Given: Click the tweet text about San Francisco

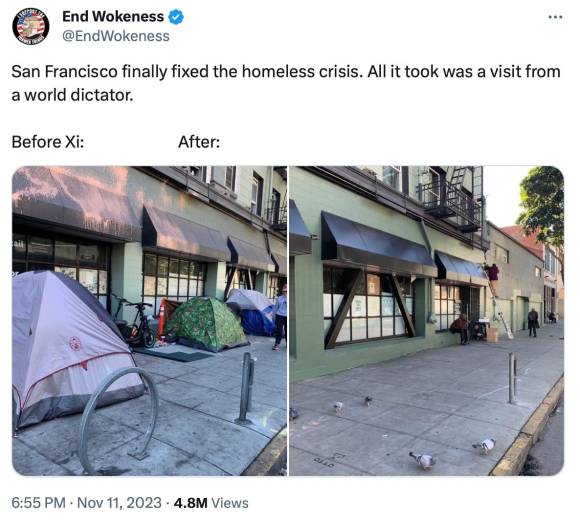Looking at the screenshot, I should tap(286, 83).
